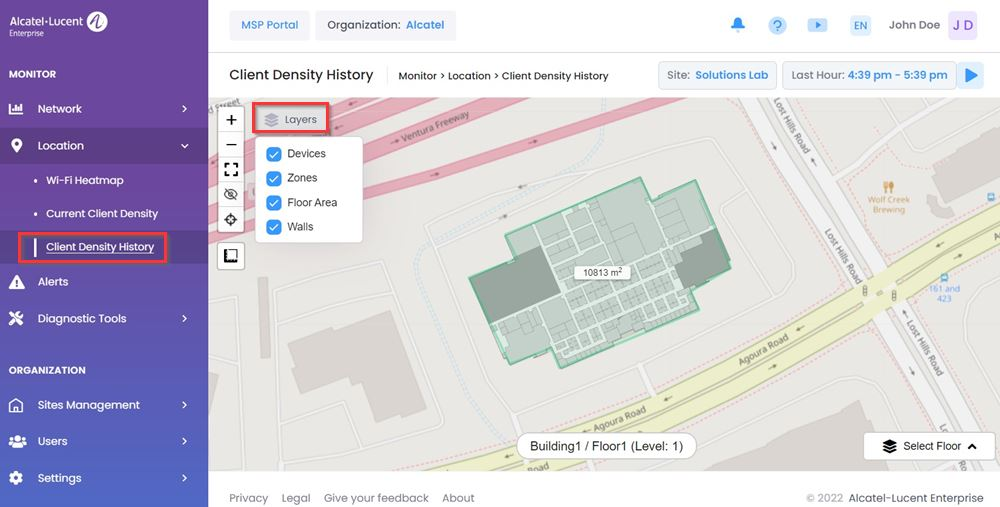Click the Sites Management house icon

pos(16,405)
